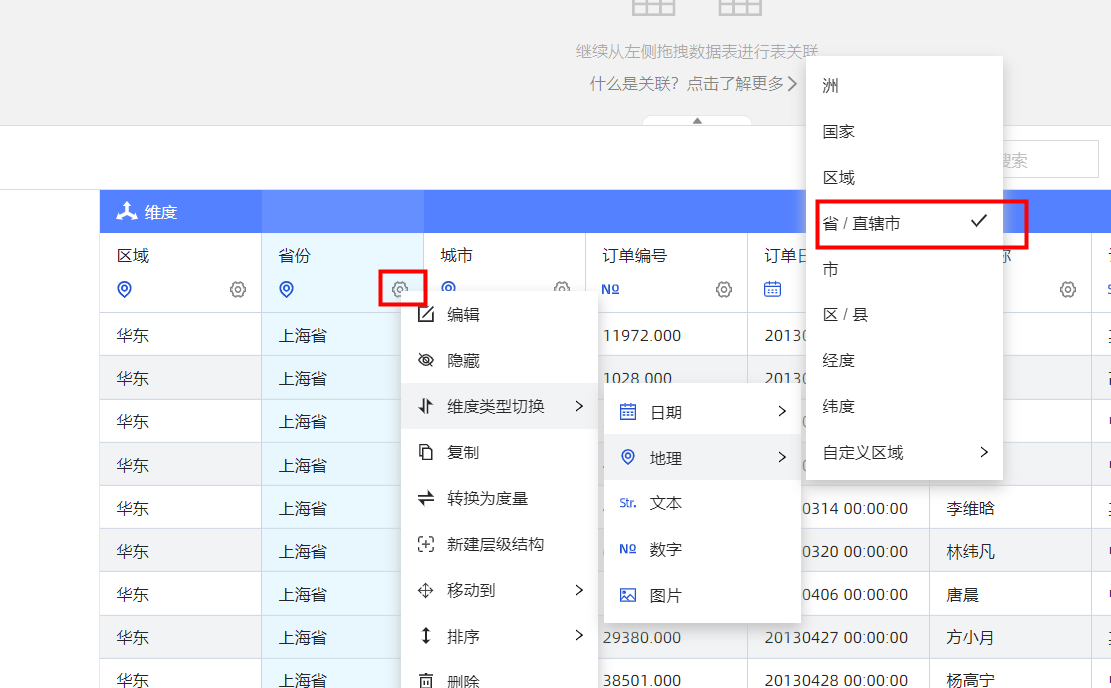This screenshot has width=1111, height=688.
Task: Select 新建层级结构 menu option
Action: [x=495, y=544]
